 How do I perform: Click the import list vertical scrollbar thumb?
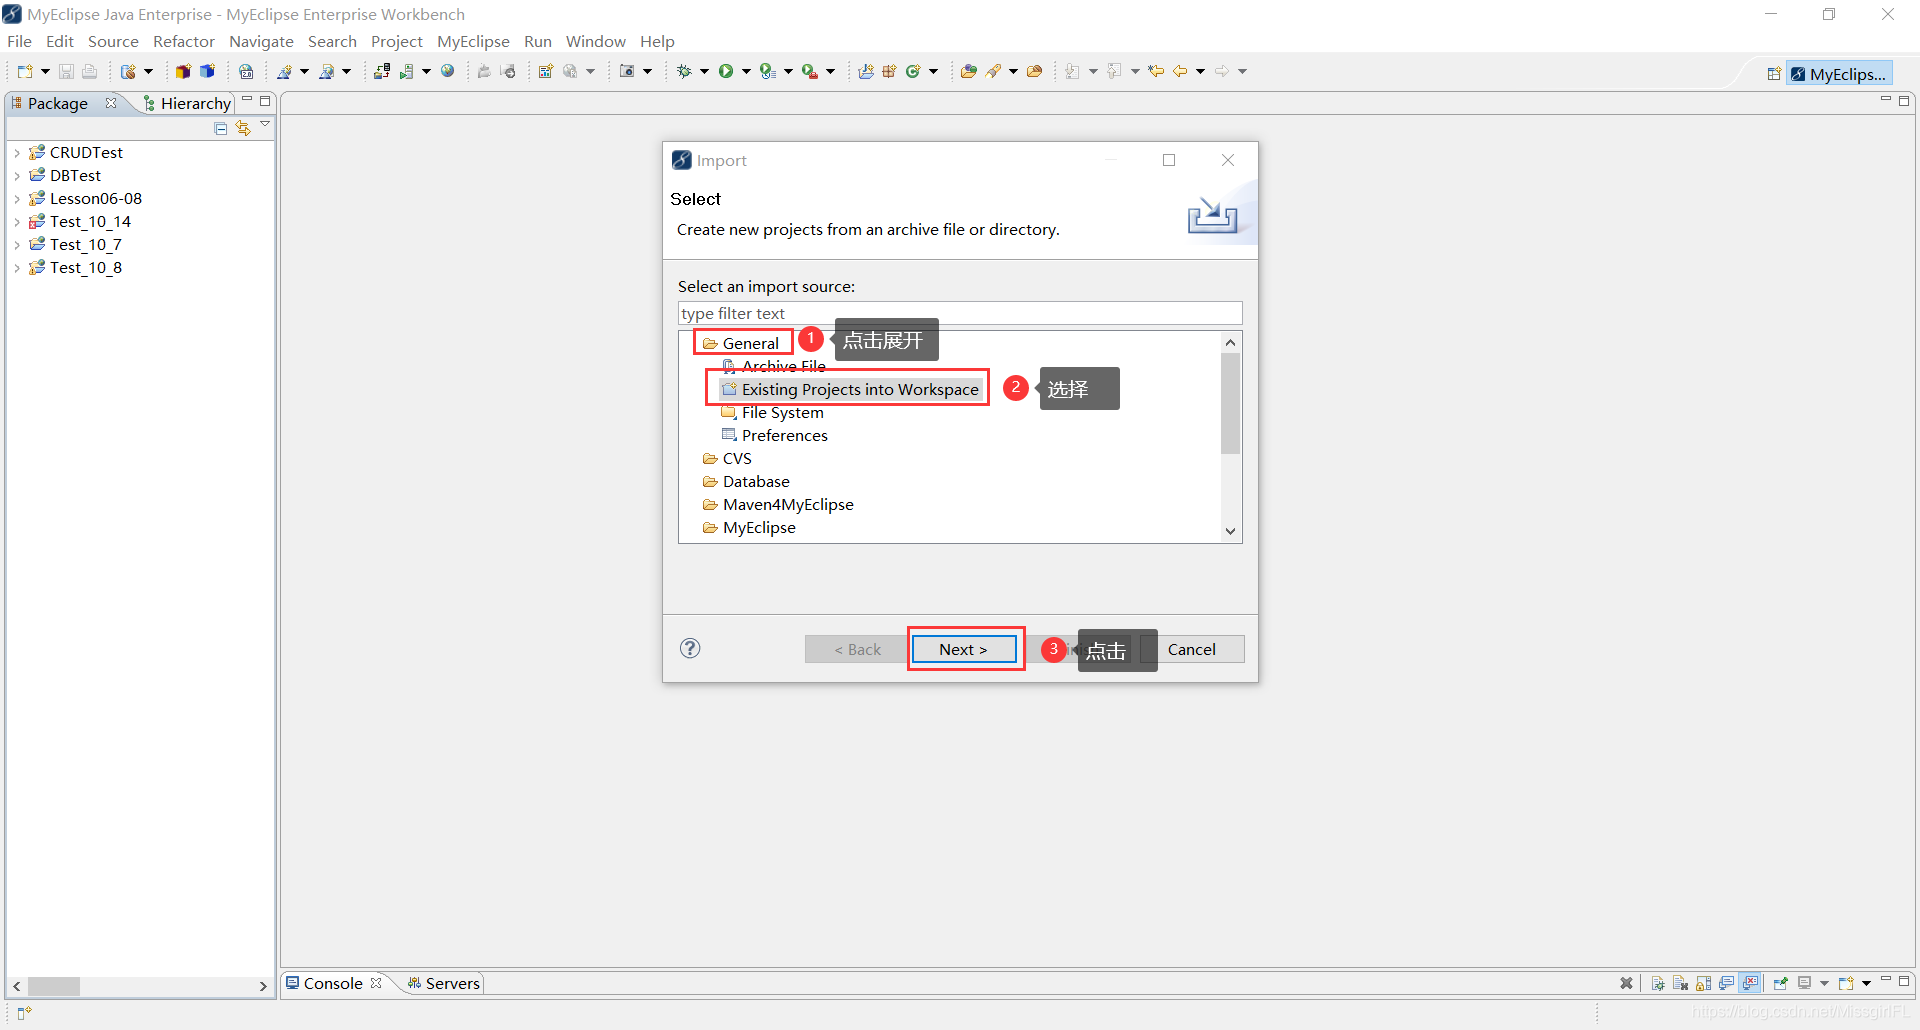point(1231,403)
